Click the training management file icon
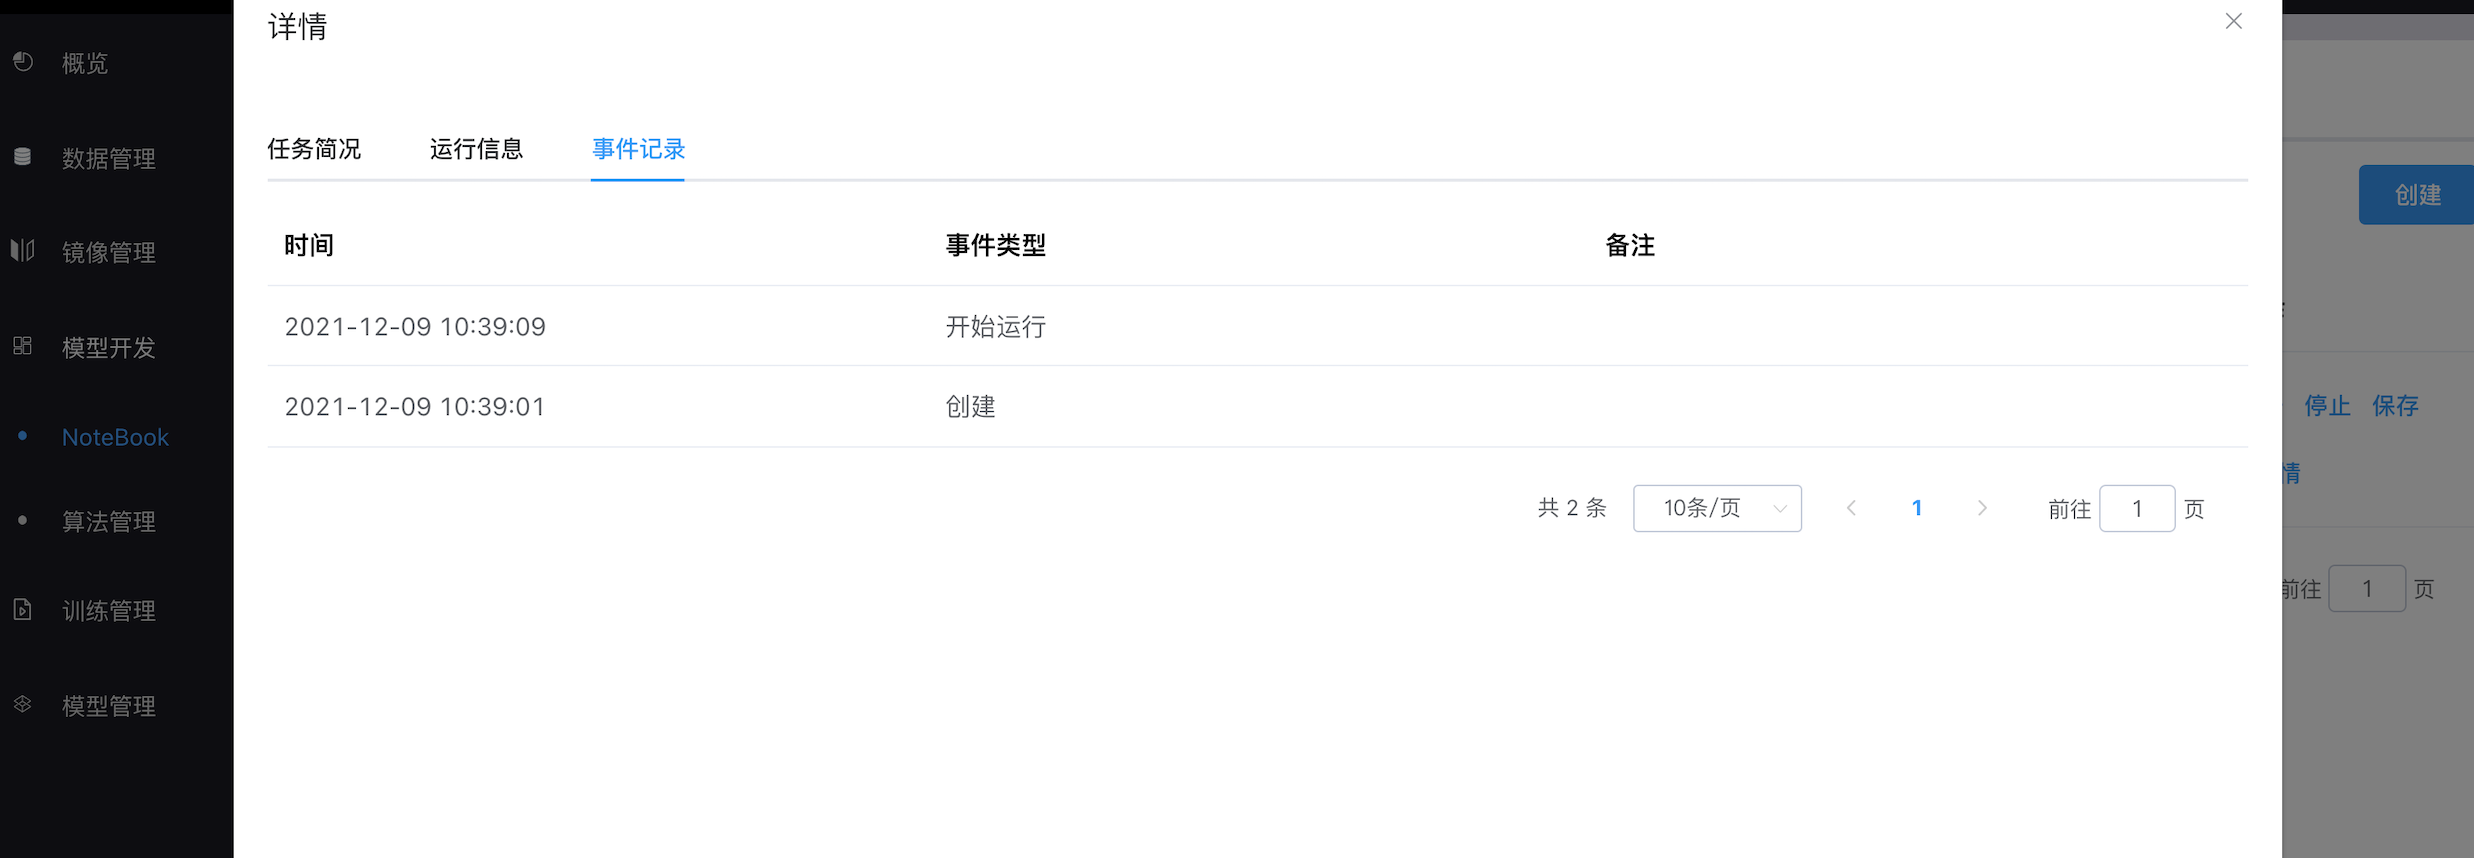The height and width of the screenshot is (858, 2474). tap(23, 610)
